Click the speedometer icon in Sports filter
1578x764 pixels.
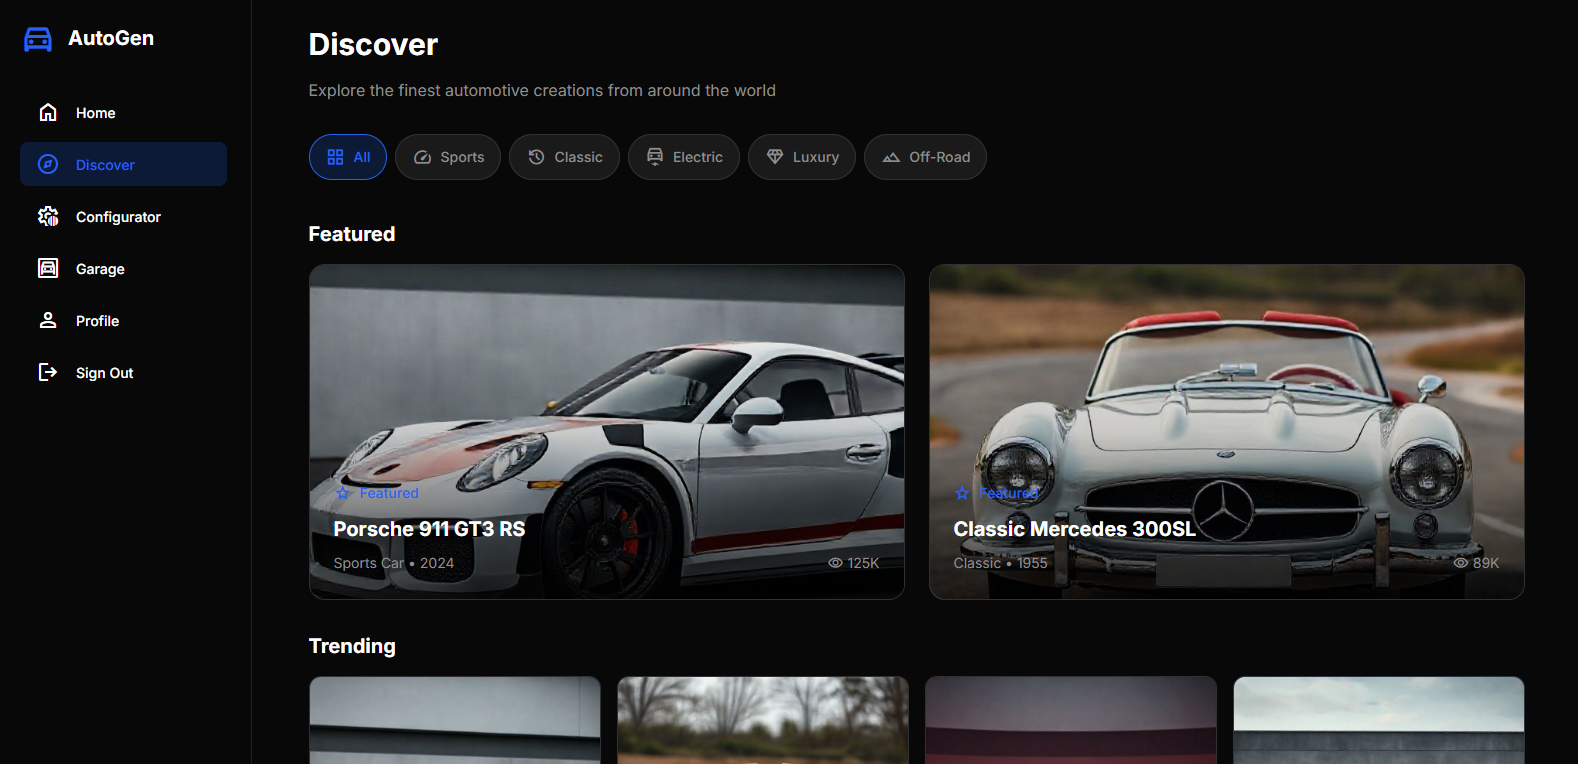(x=422, y=157)
